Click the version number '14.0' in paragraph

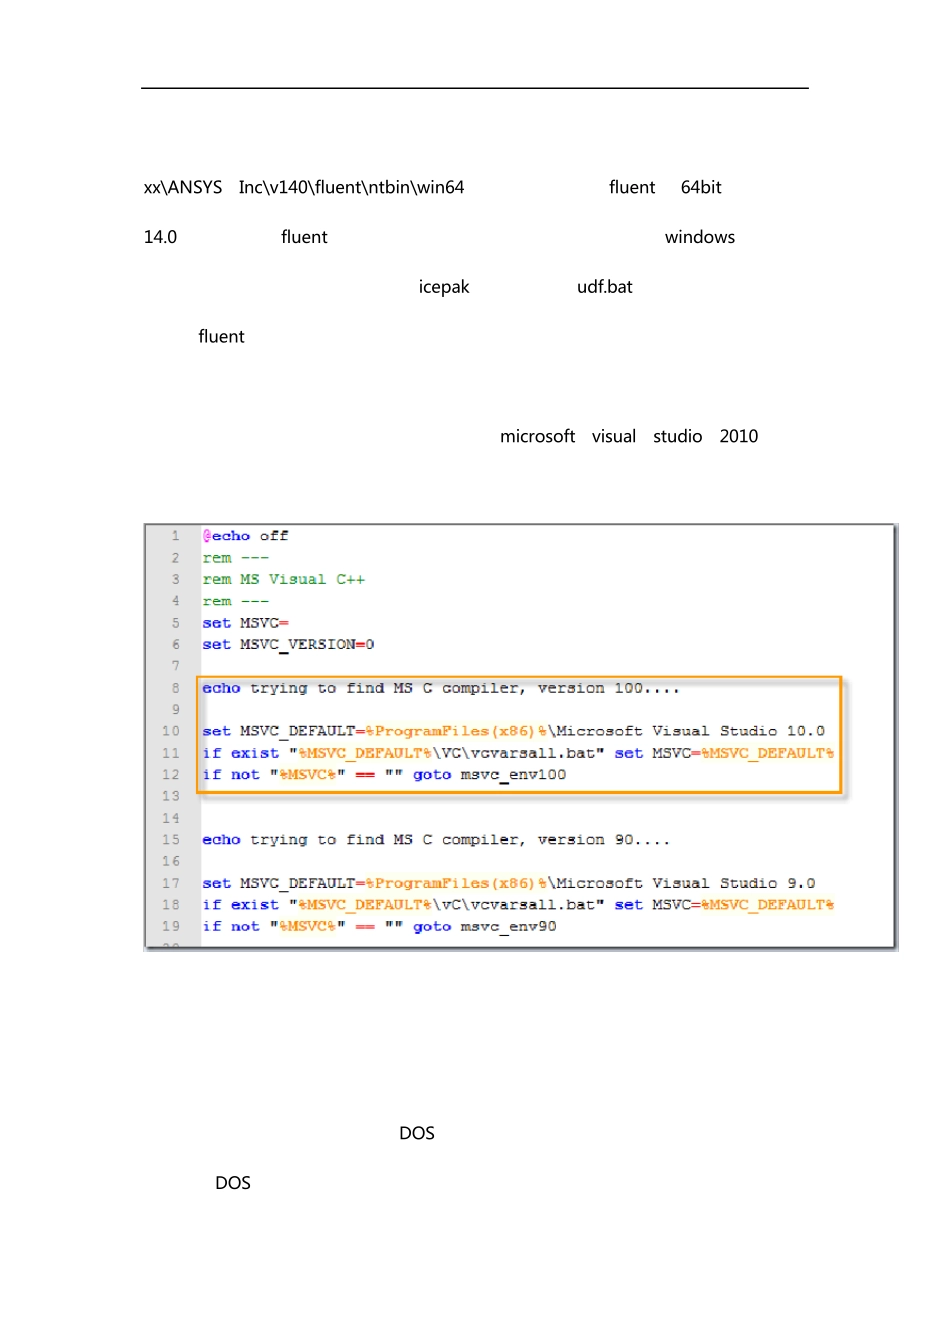coord(160,237)
